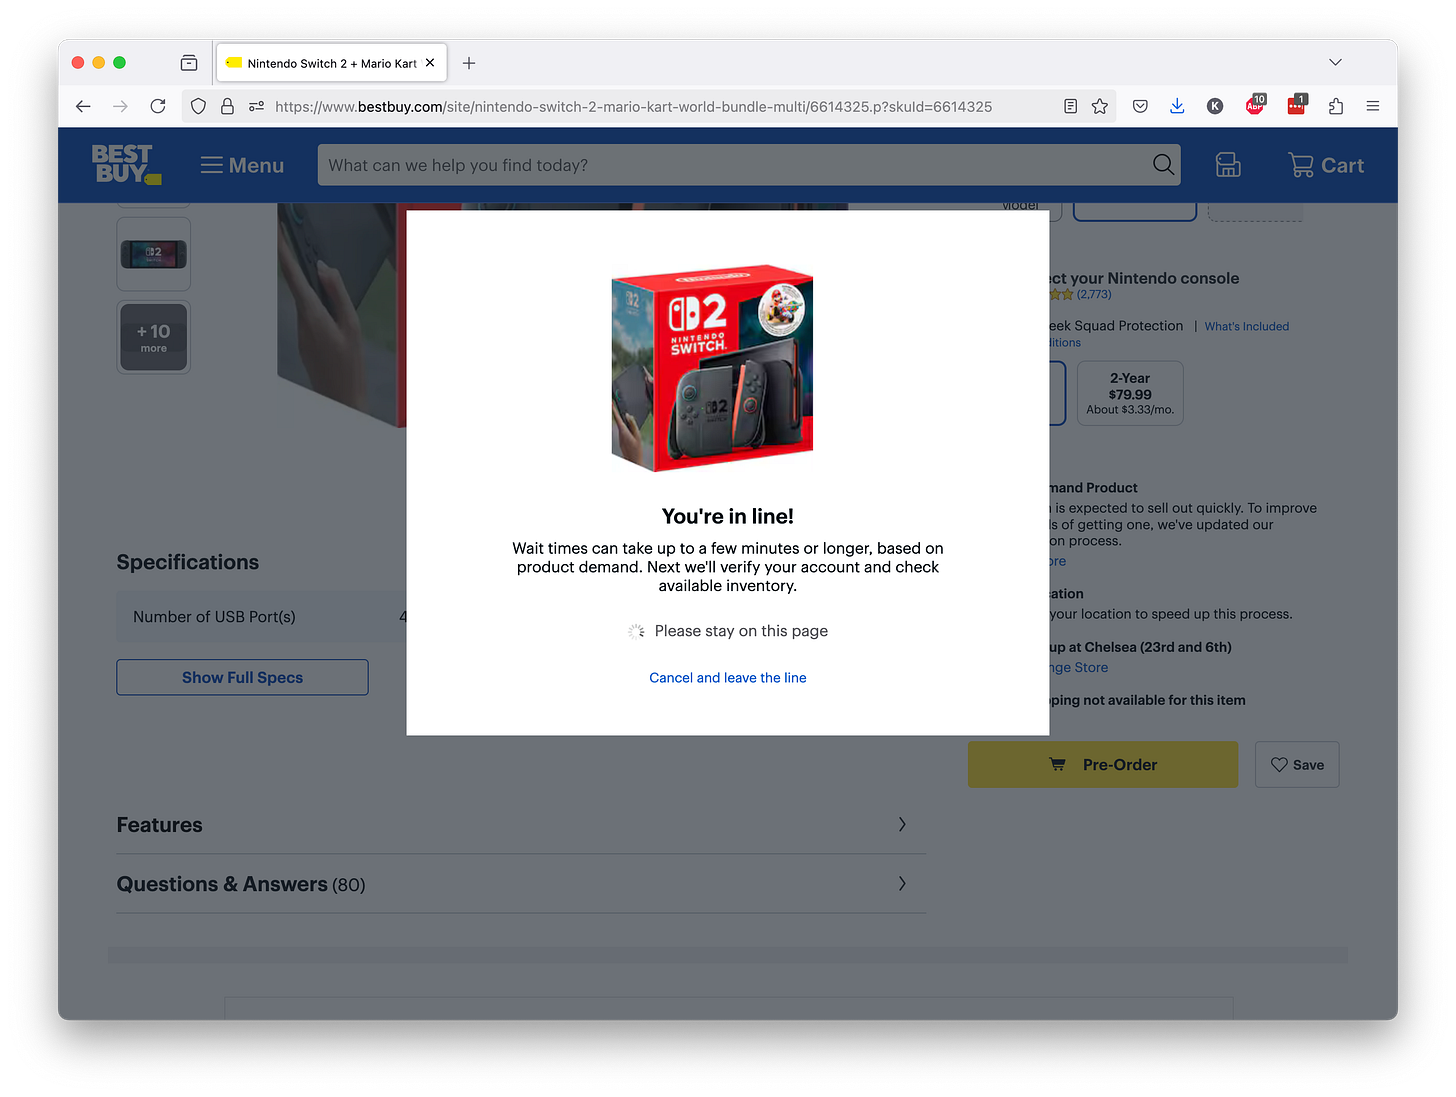Screen dimensions: 1456x1097
Task: Open the shopping Cart
Action: pyautogui.click(x=1326, y=165)
